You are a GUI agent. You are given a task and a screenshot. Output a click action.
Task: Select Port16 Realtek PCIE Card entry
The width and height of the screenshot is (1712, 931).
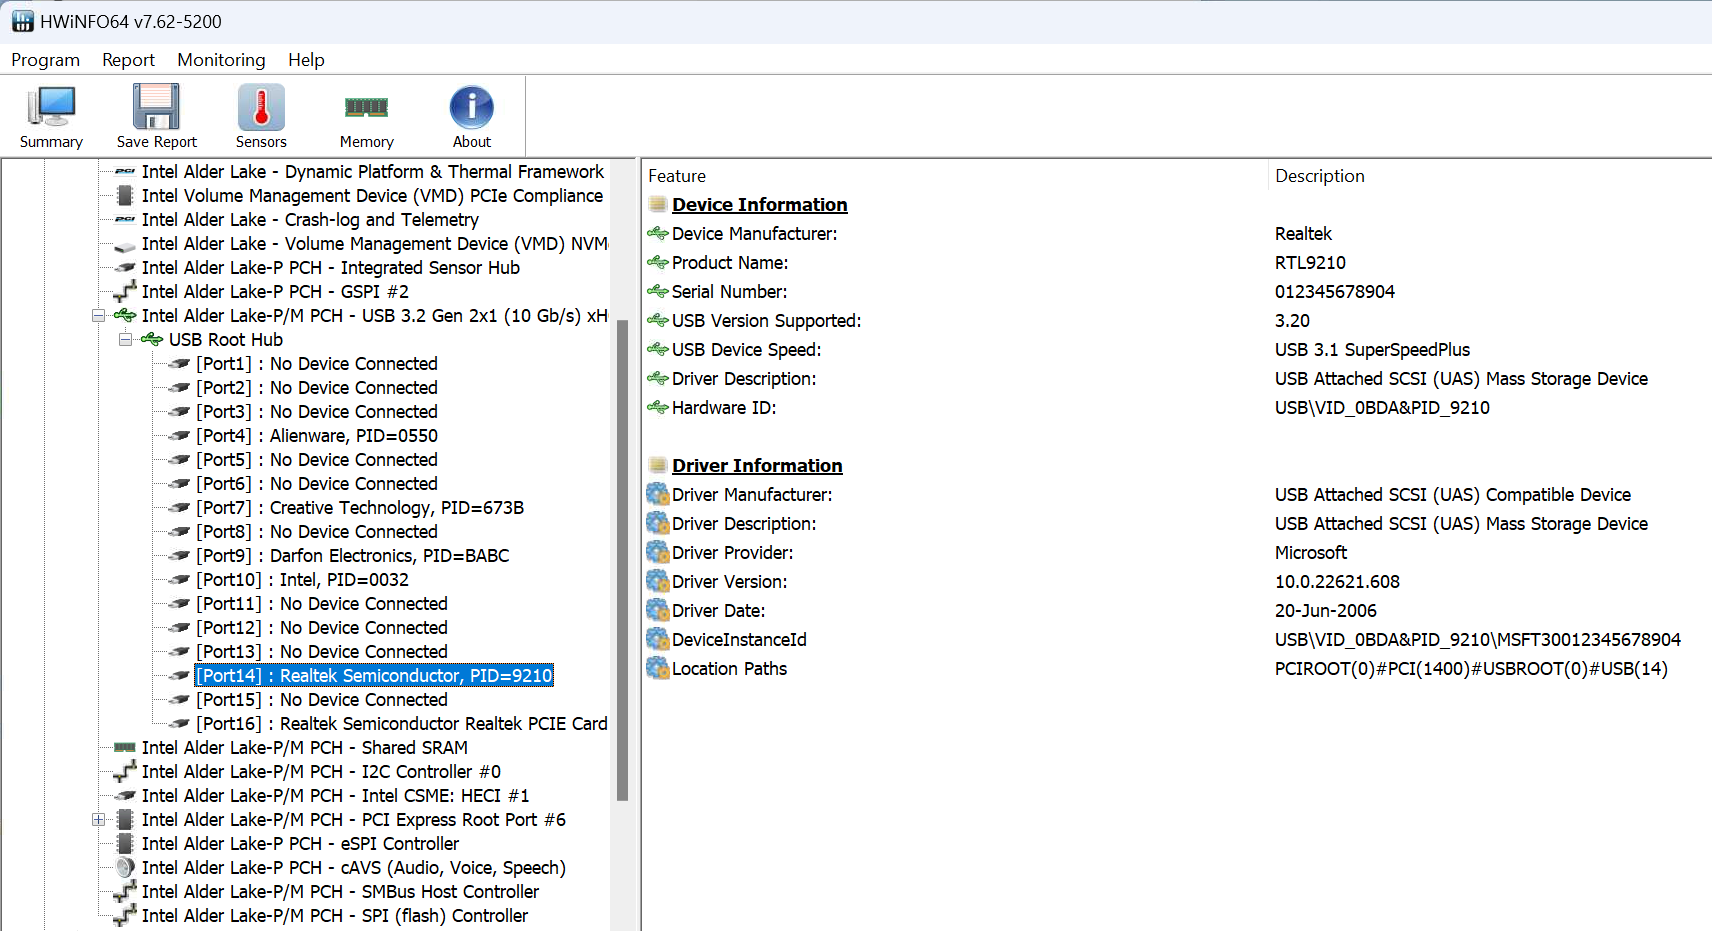tap(402, 724)
